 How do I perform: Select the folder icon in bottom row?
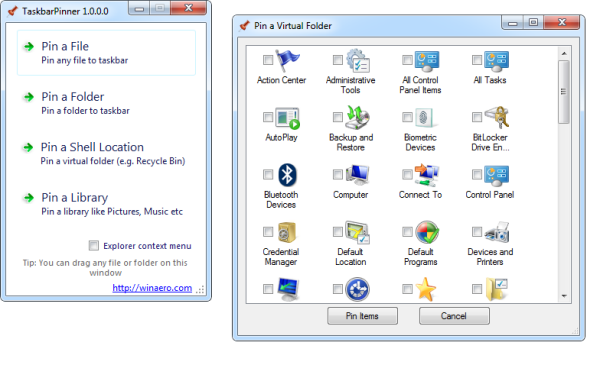[x=497, y=290]
